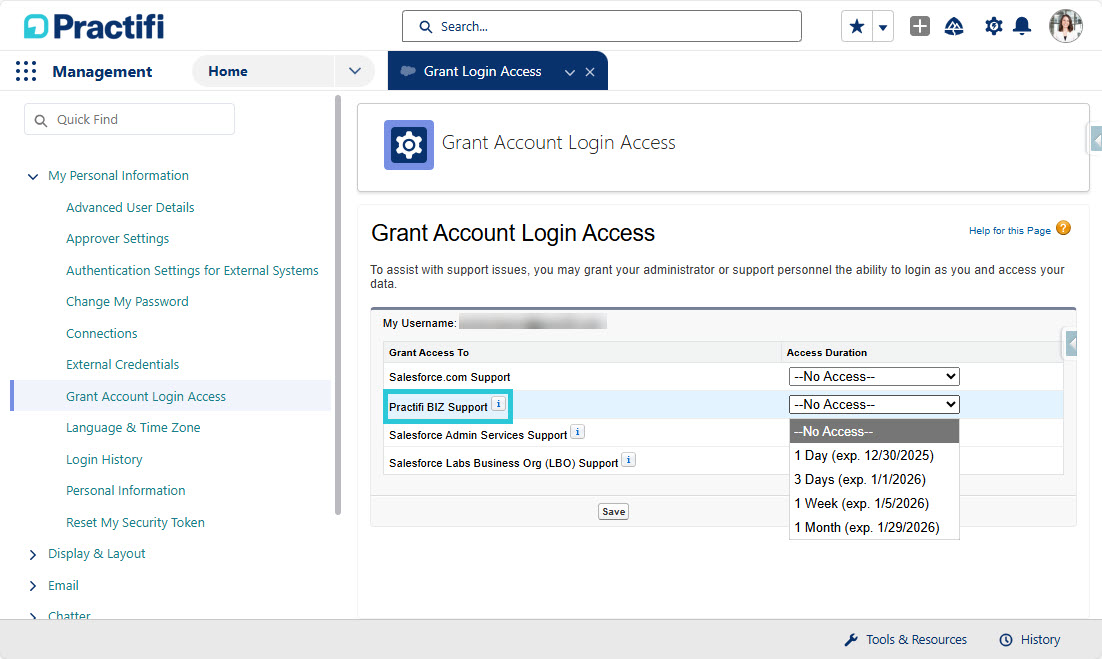Open the setup gear icon
This screenshot has width=1102, height=659.
(993, 27)
